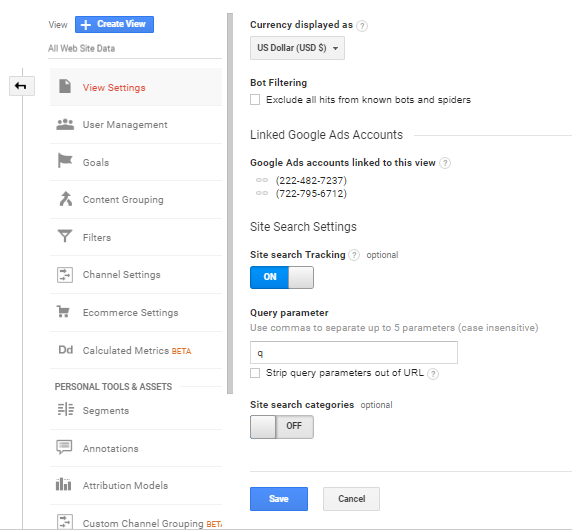
Task: Click the Create View button
Action: tap(114, 24)
